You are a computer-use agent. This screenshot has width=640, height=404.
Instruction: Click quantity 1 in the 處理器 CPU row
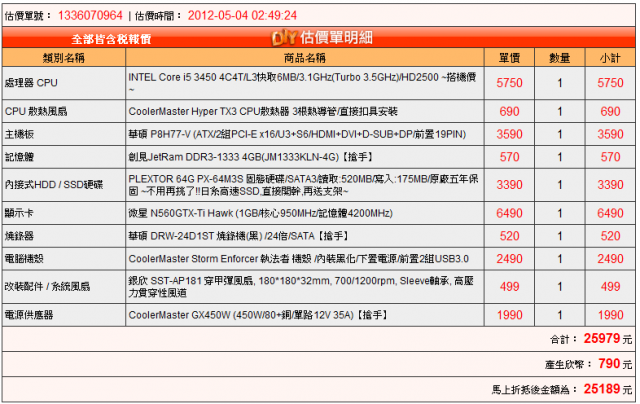[x=560, y=83]
